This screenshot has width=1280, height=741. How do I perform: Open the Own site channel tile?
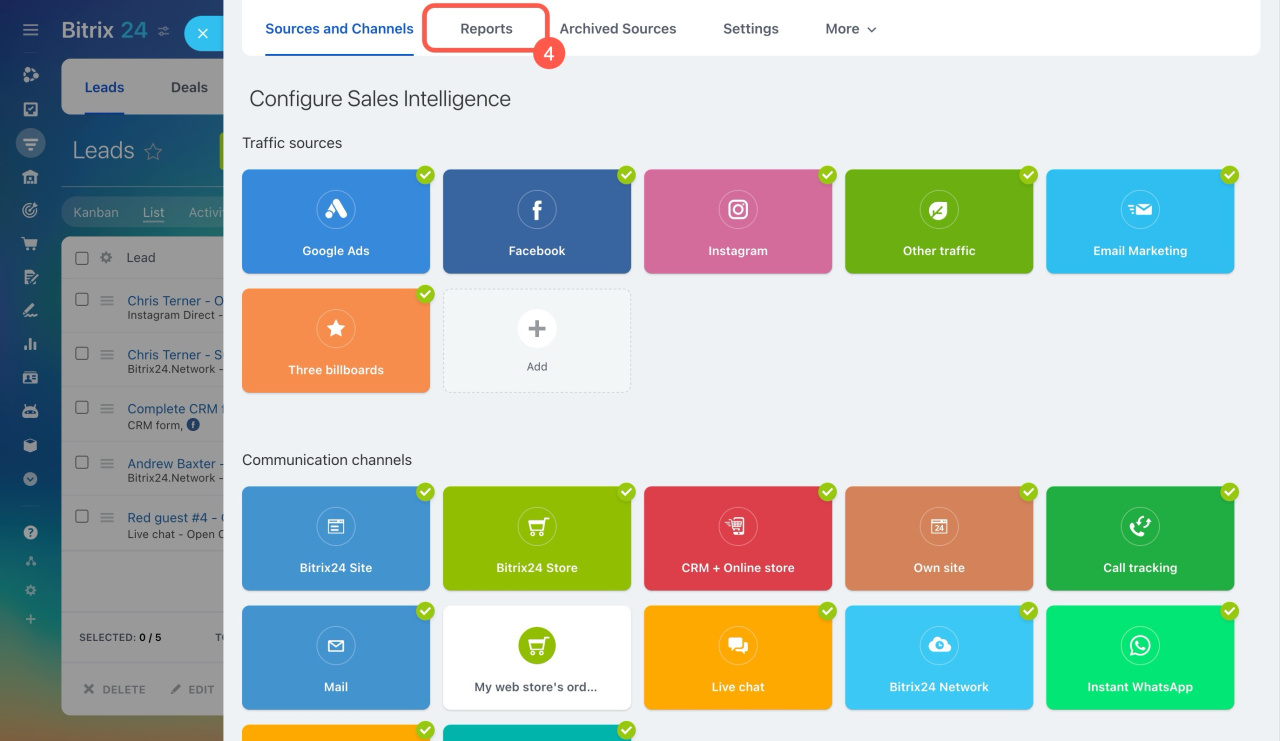(x=939, y=538)
